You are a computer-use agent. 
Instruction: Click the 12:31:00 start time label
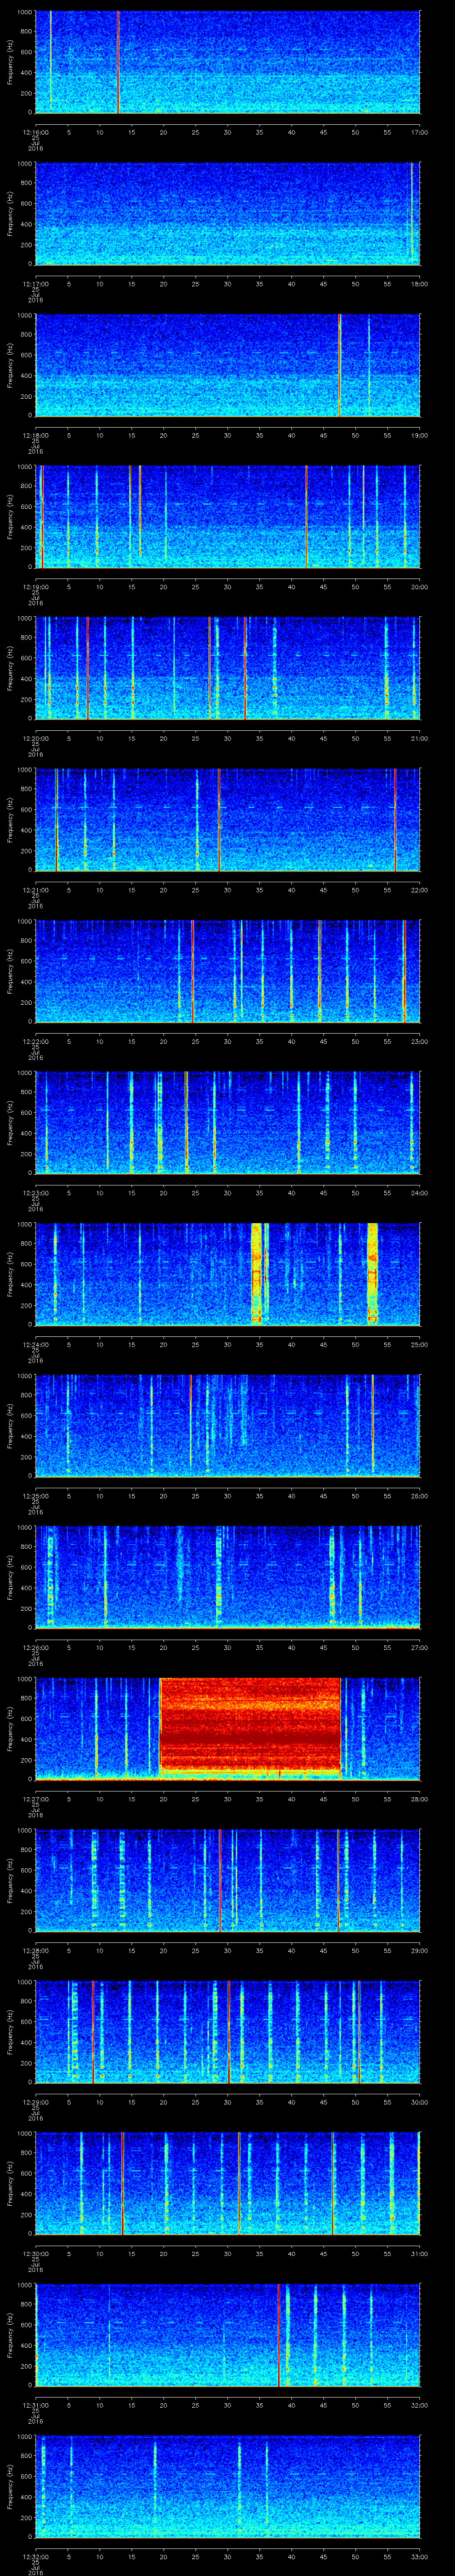(x=36, y=2405)
